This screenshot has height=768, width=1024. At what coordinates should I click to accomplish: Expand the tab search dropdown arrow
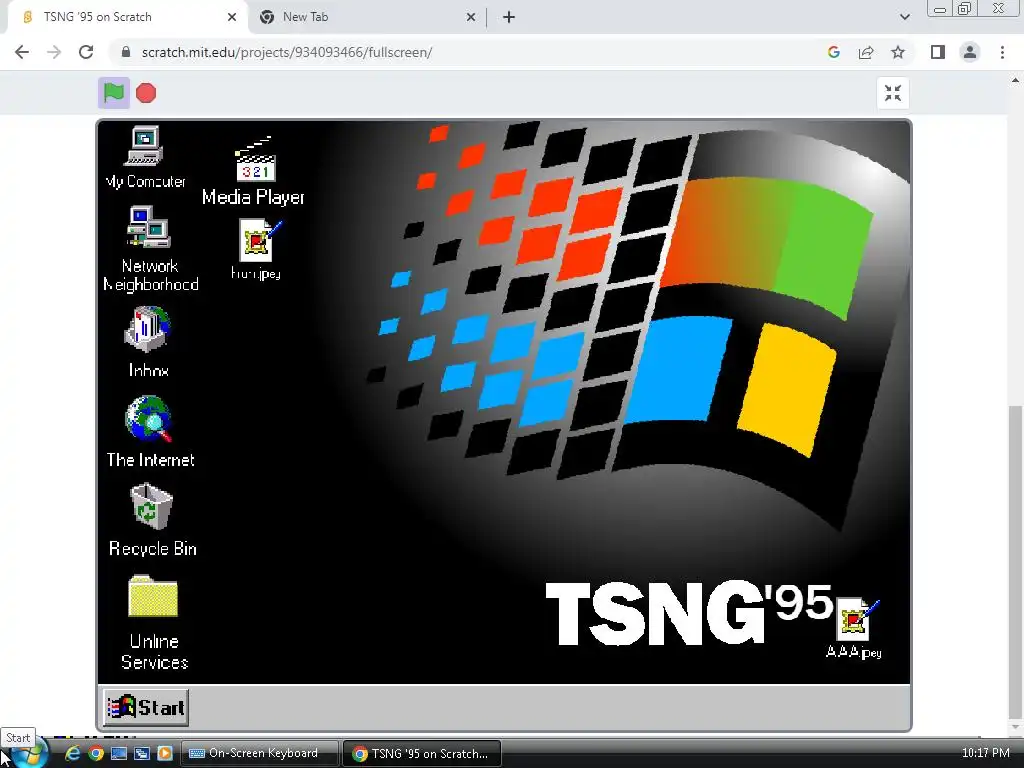point(904,17)
